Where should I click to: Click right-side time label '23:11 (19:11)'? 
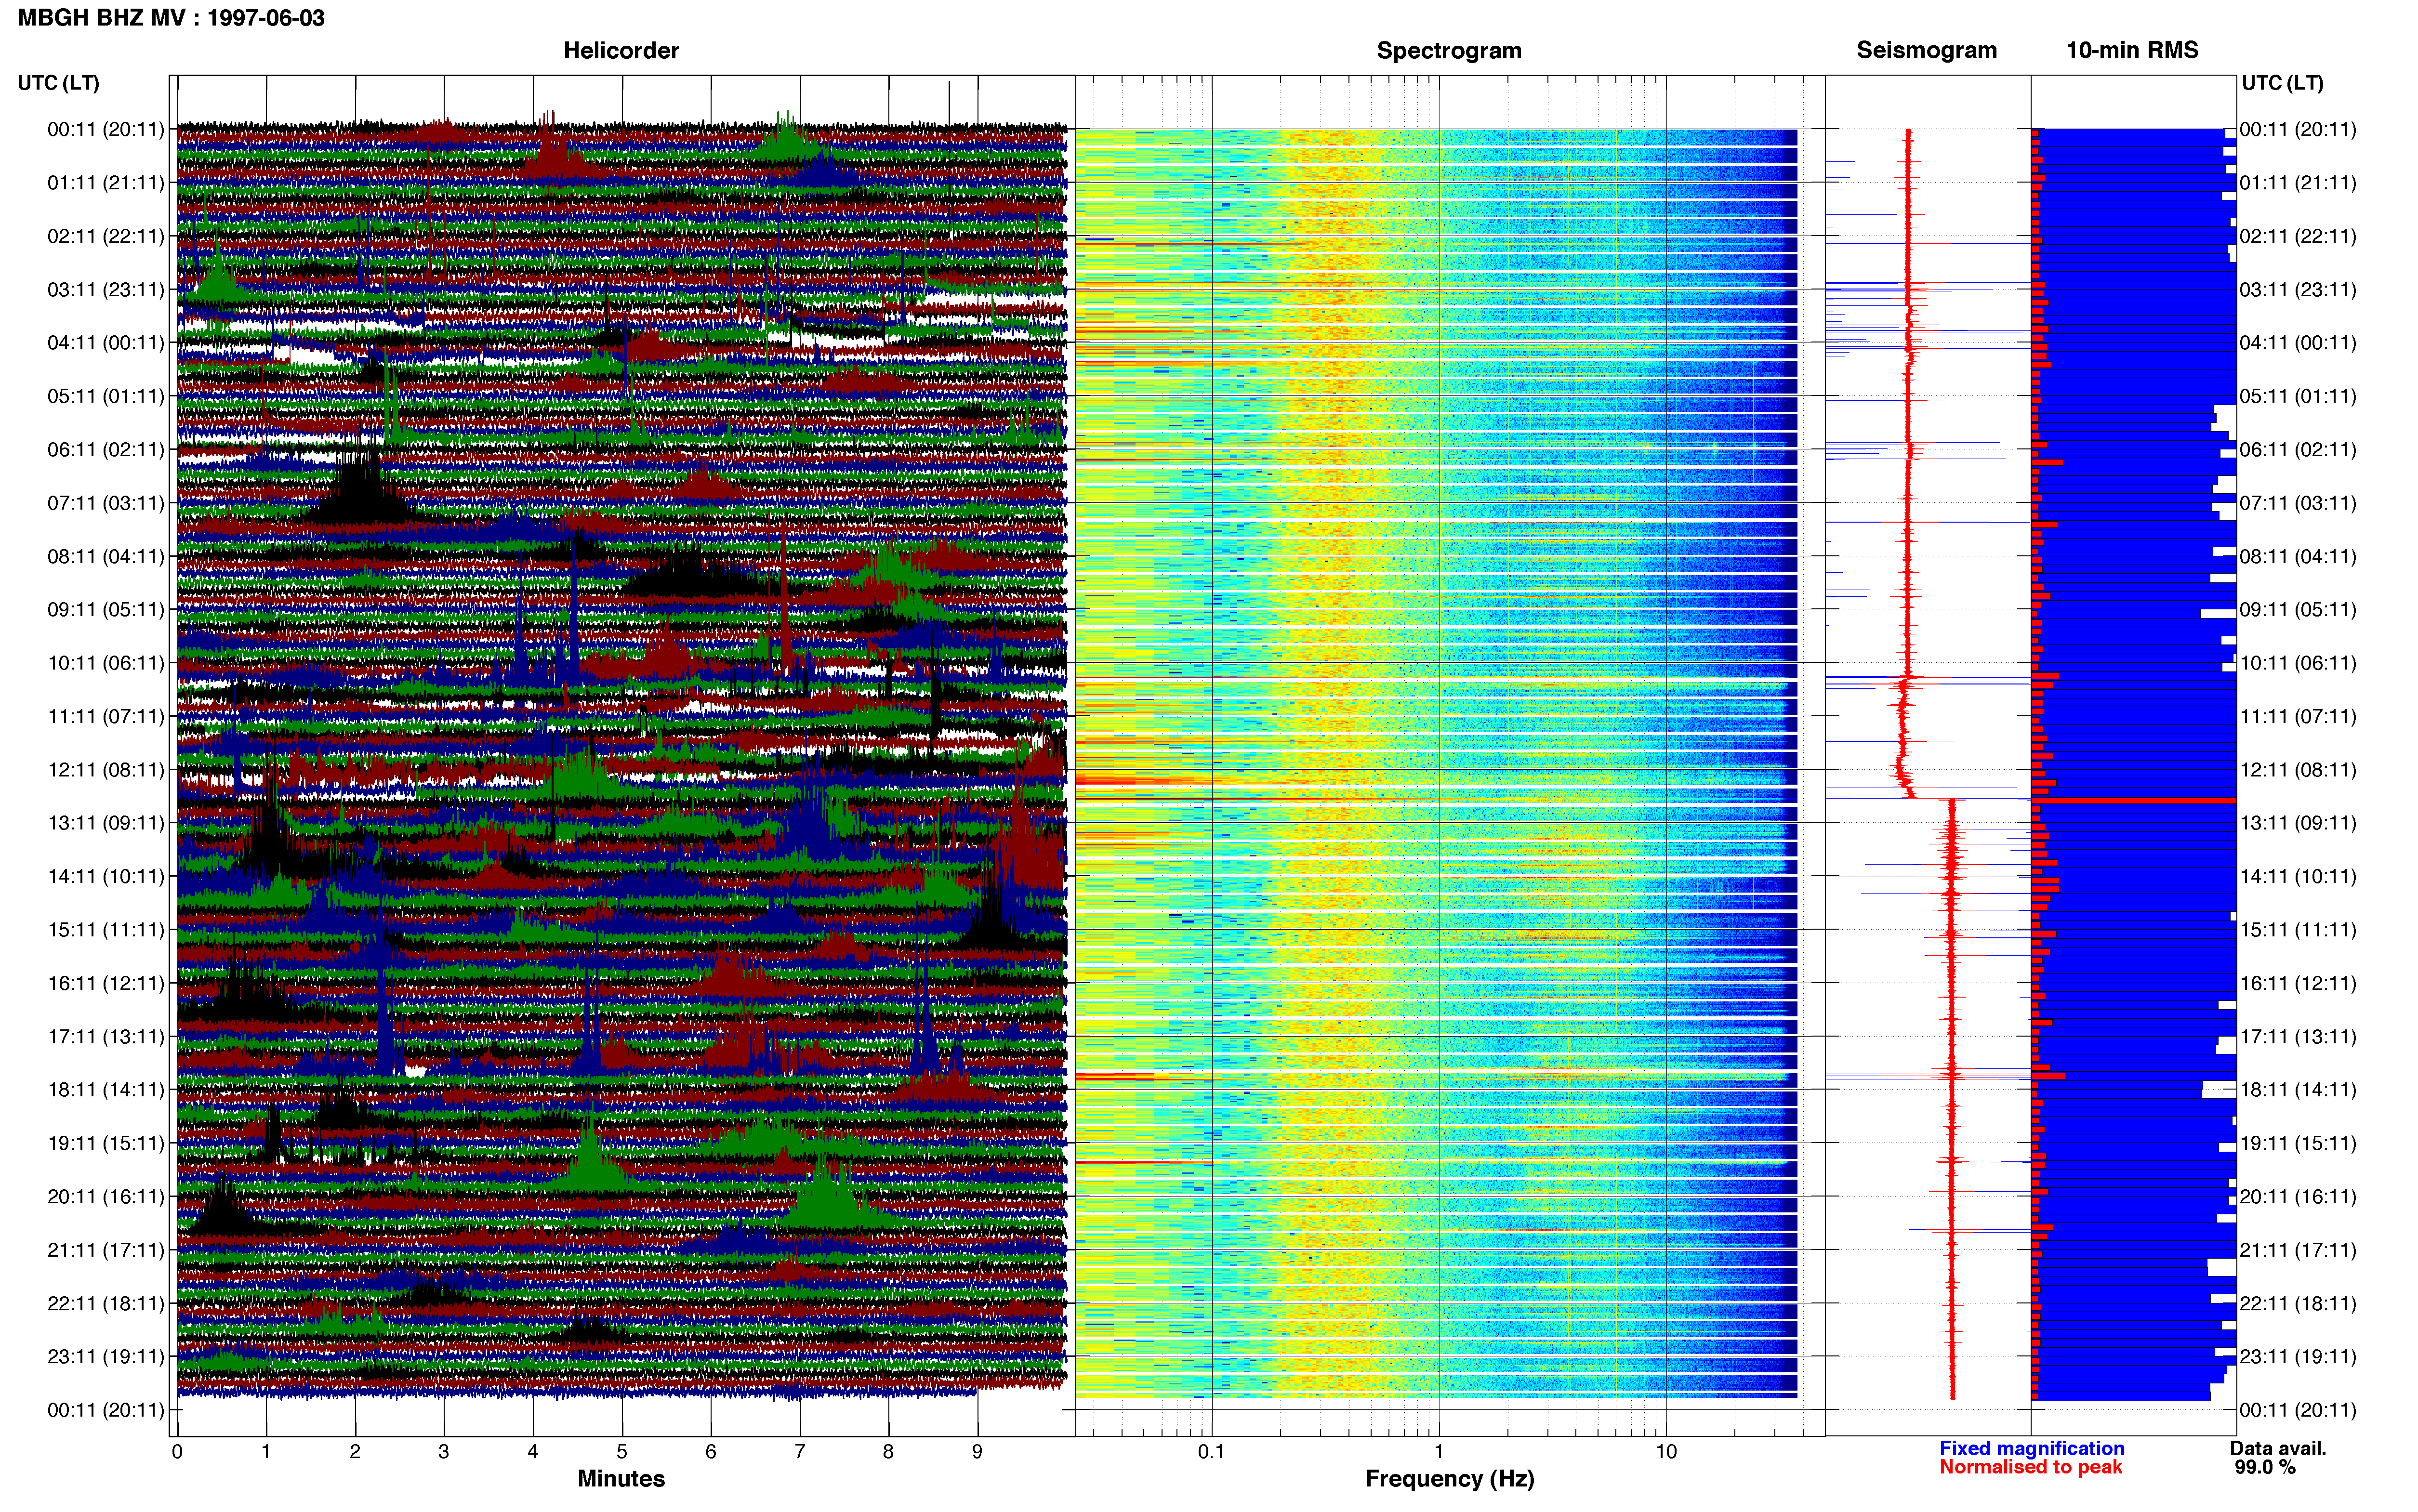pos(2298,1357)
